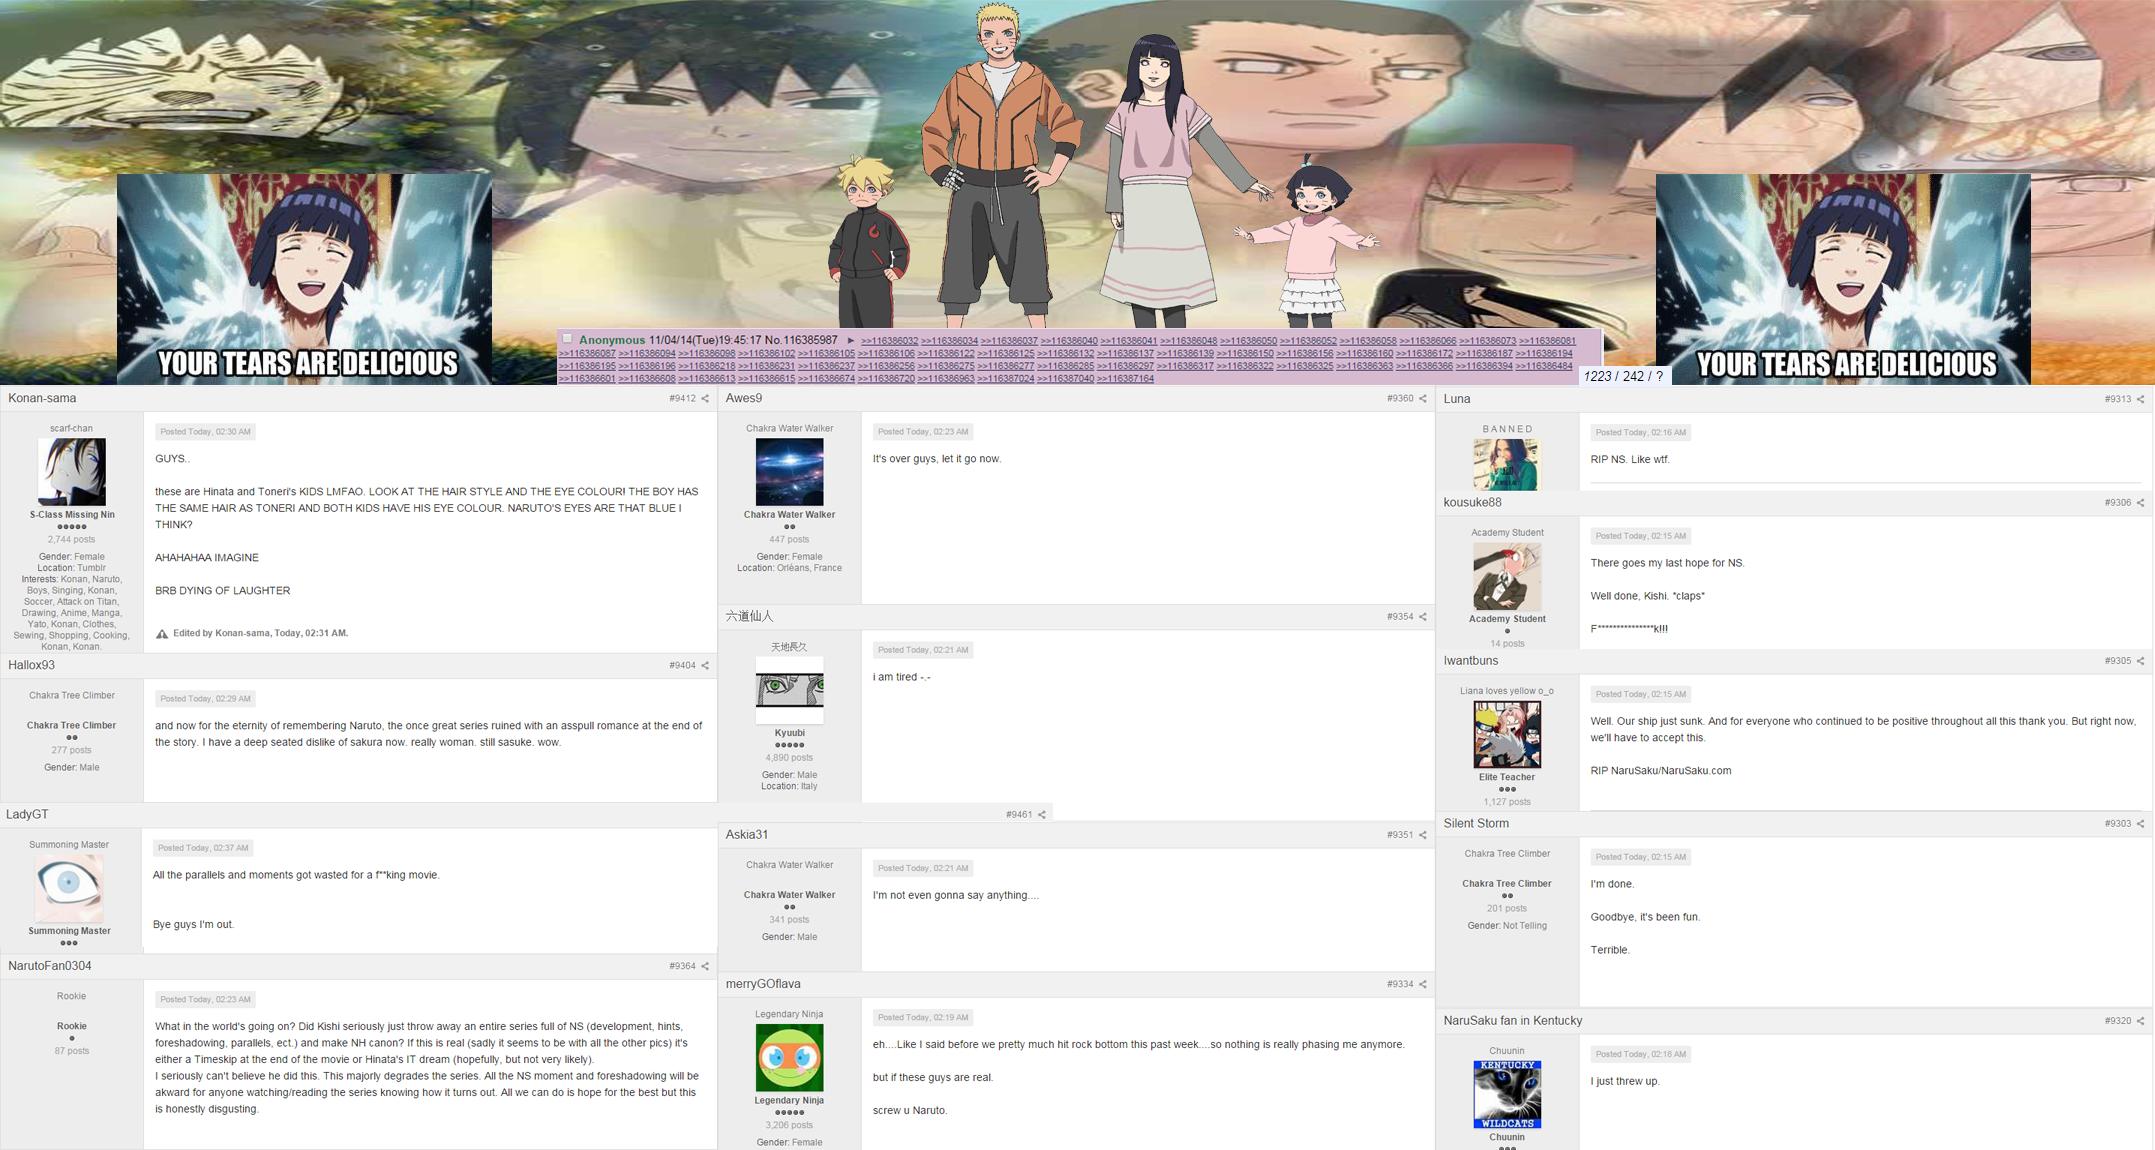Open NaruSaku fan in Kentucky's username
This screenshot has width=2155, height=1150.
[x=1512, y=1021]
